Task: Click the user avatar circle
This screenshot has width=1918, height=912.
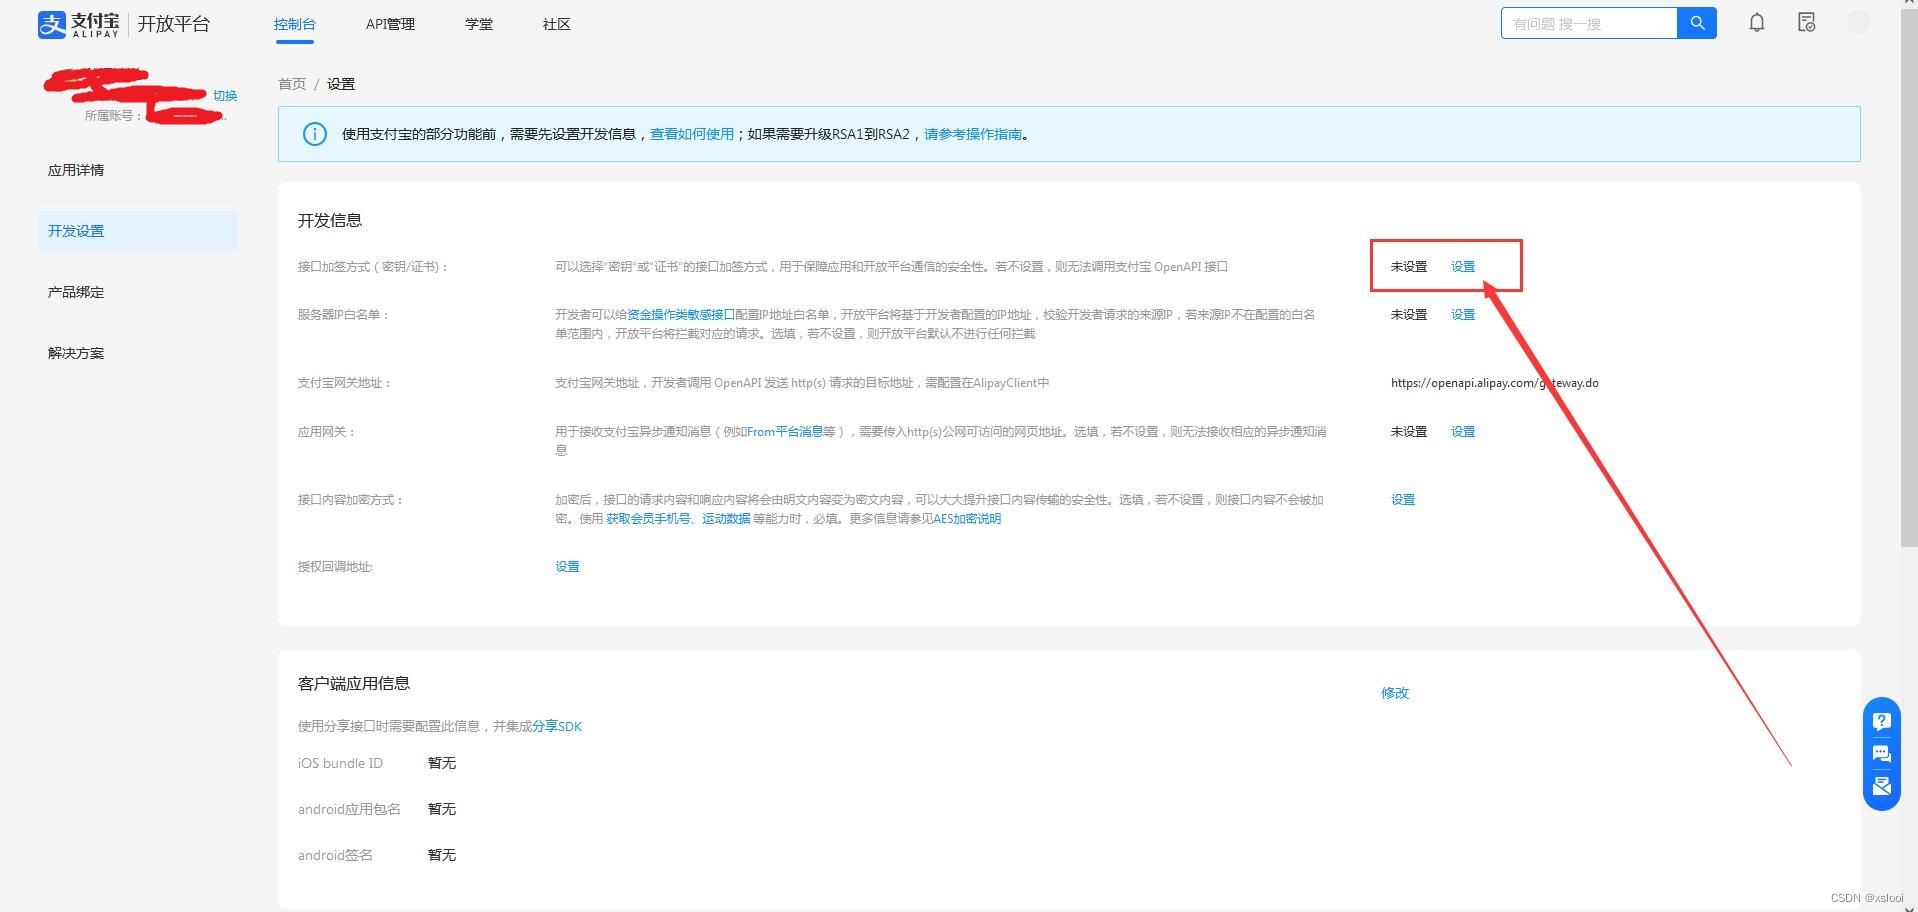Action: (x=1858, y=23)
